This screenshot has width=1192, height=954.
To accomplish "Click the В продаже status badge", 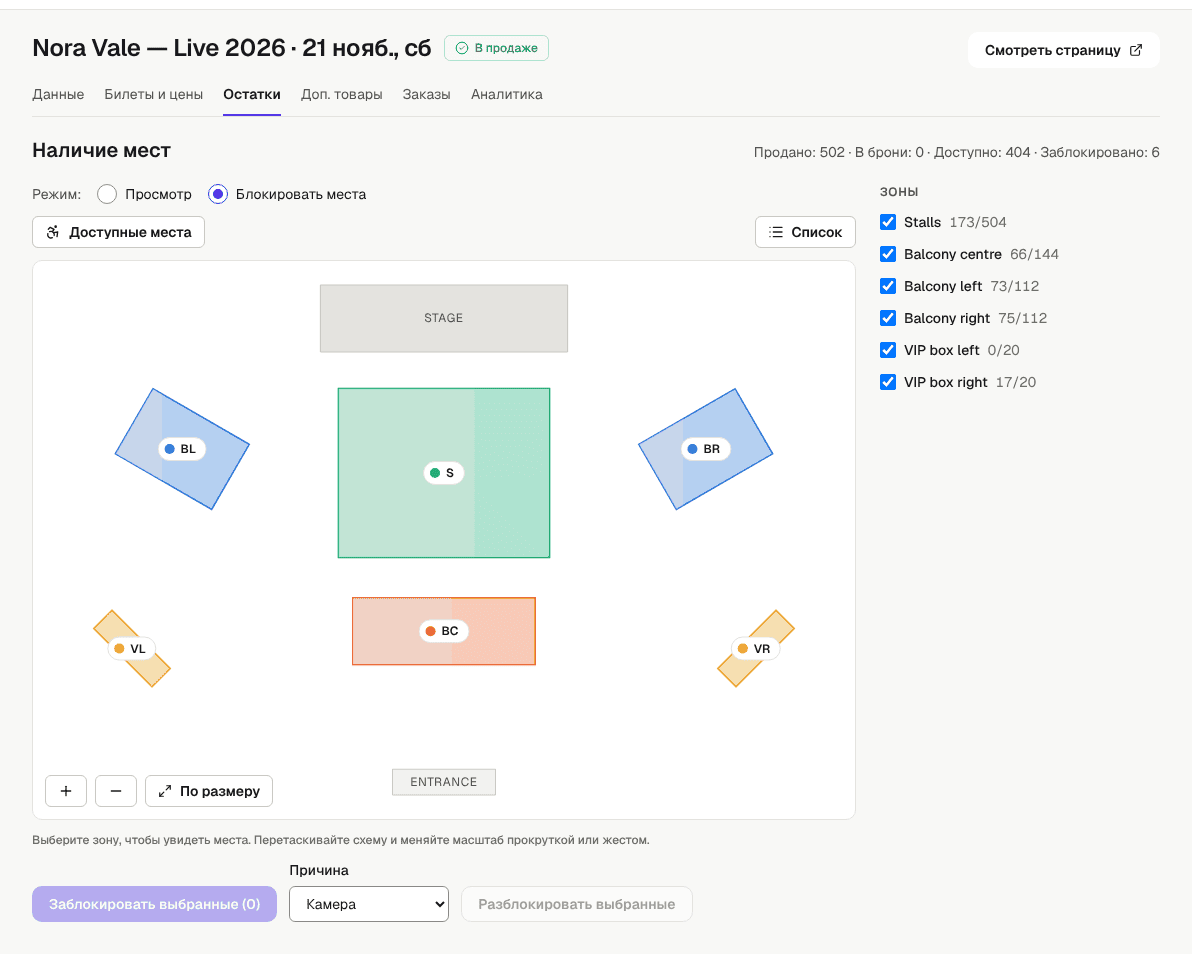I will coord(496,48).
